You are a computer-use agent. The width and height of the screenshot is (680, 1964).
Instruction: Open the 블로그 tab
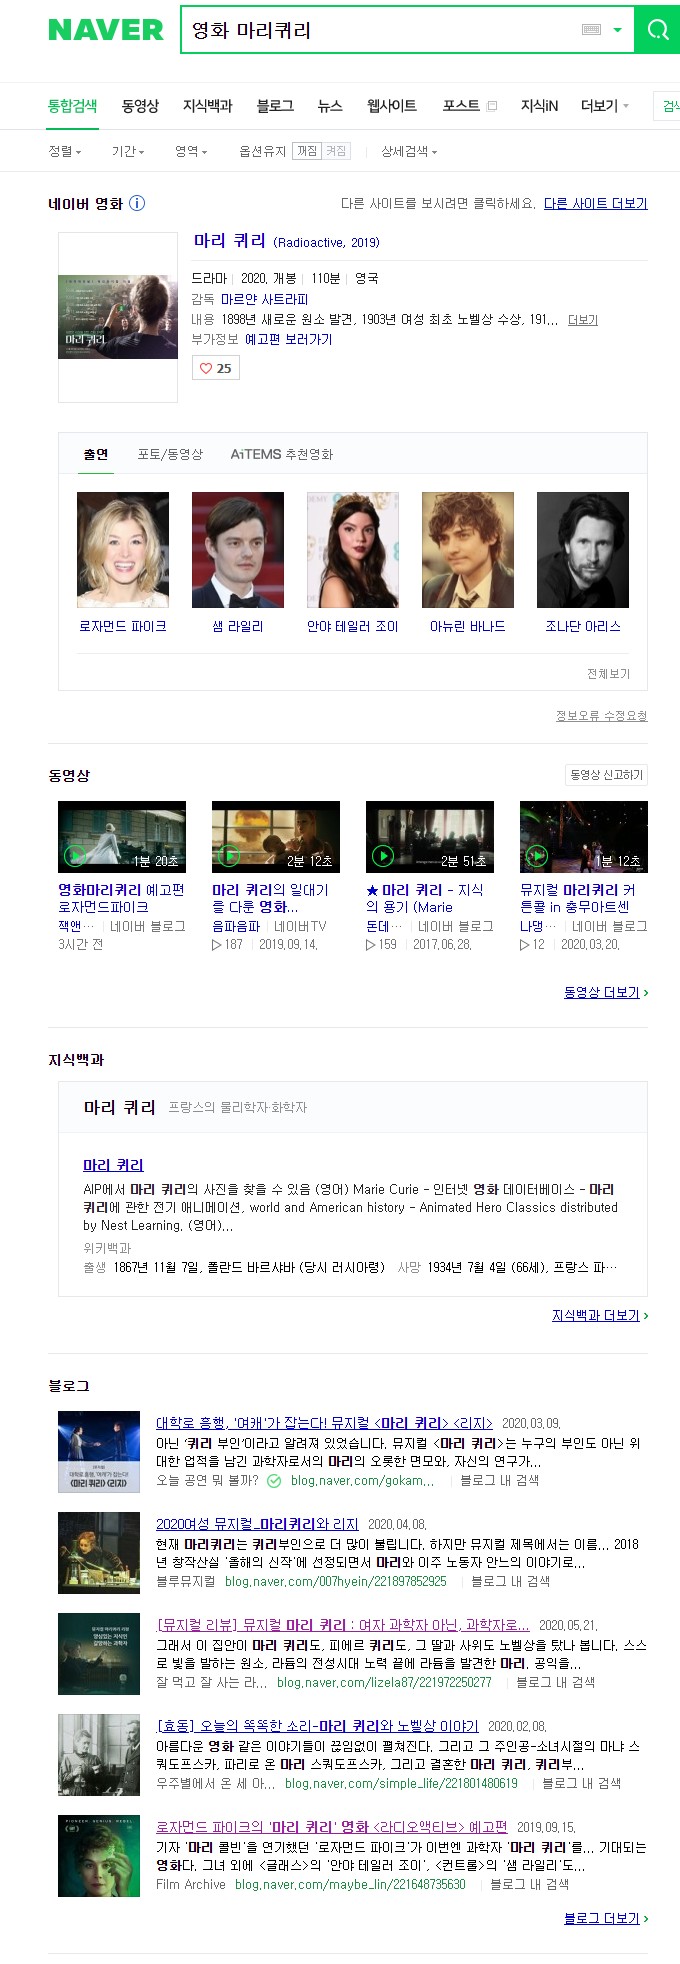(275, 106)
